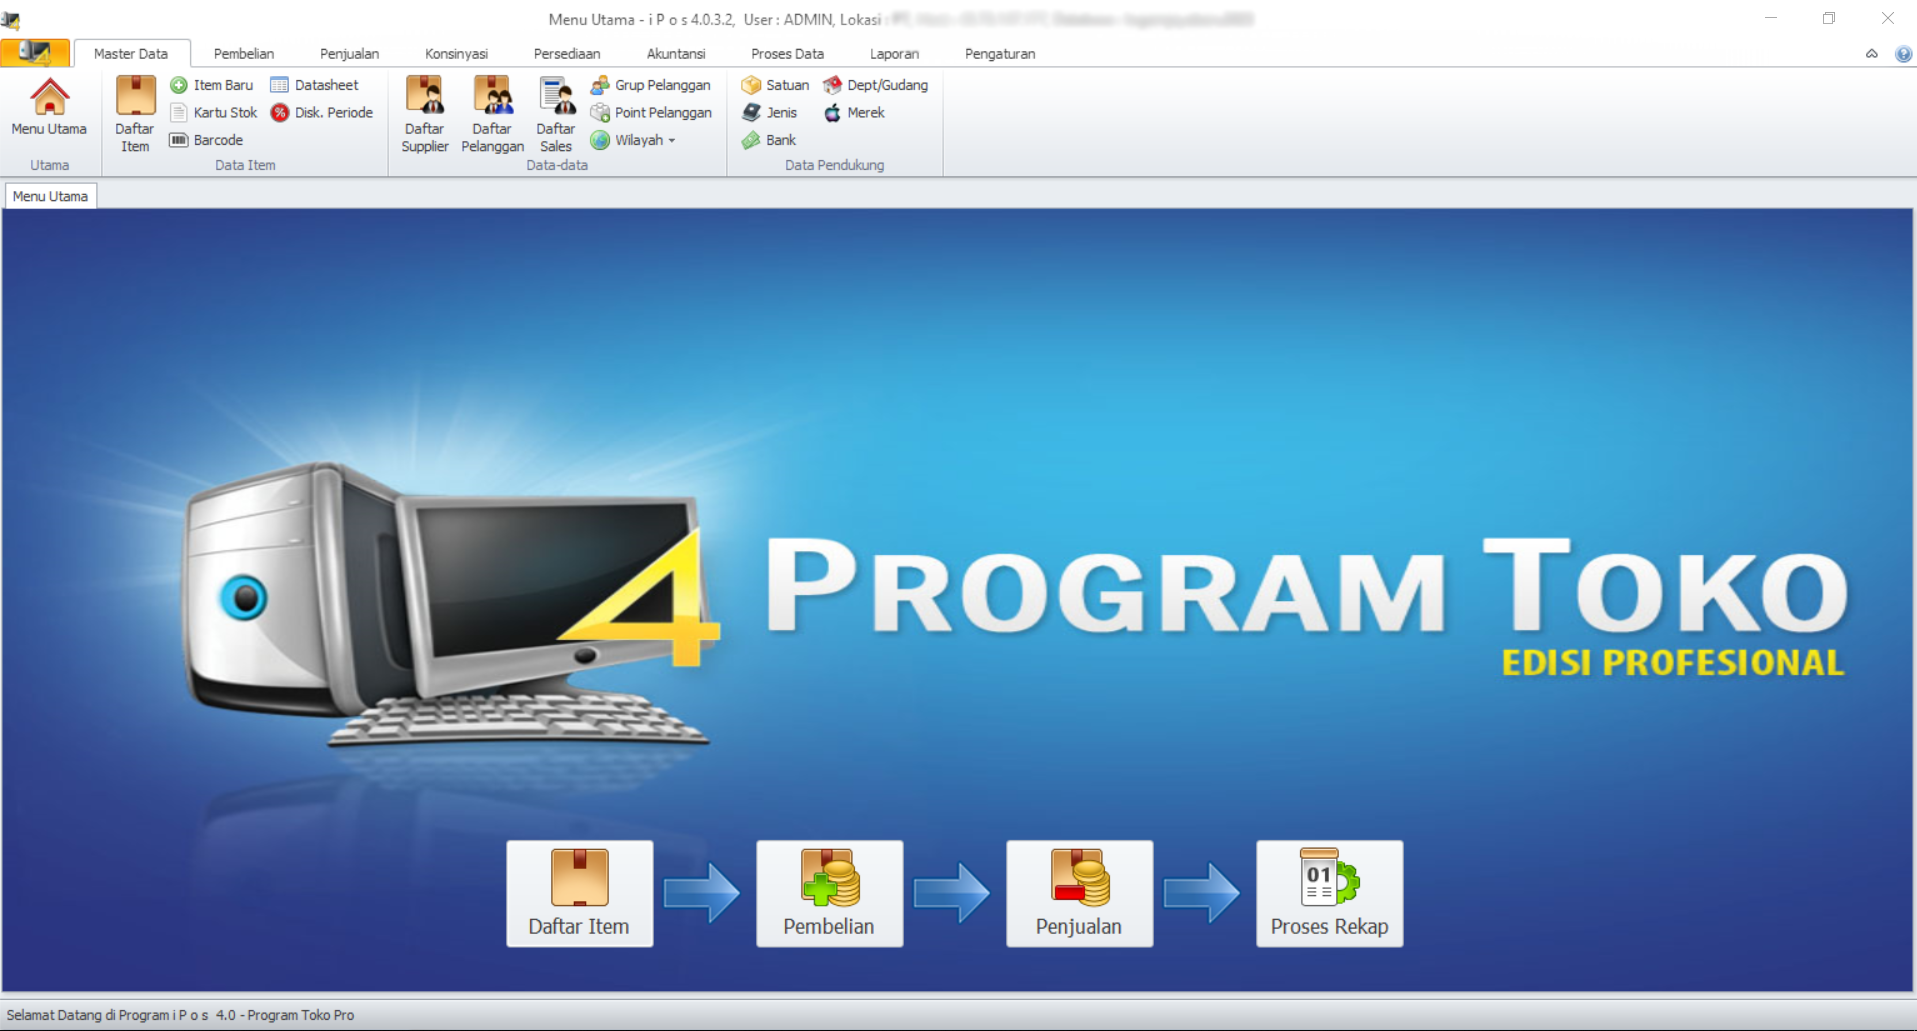Click the Penjualan workflow button

tap(1079, 893)
